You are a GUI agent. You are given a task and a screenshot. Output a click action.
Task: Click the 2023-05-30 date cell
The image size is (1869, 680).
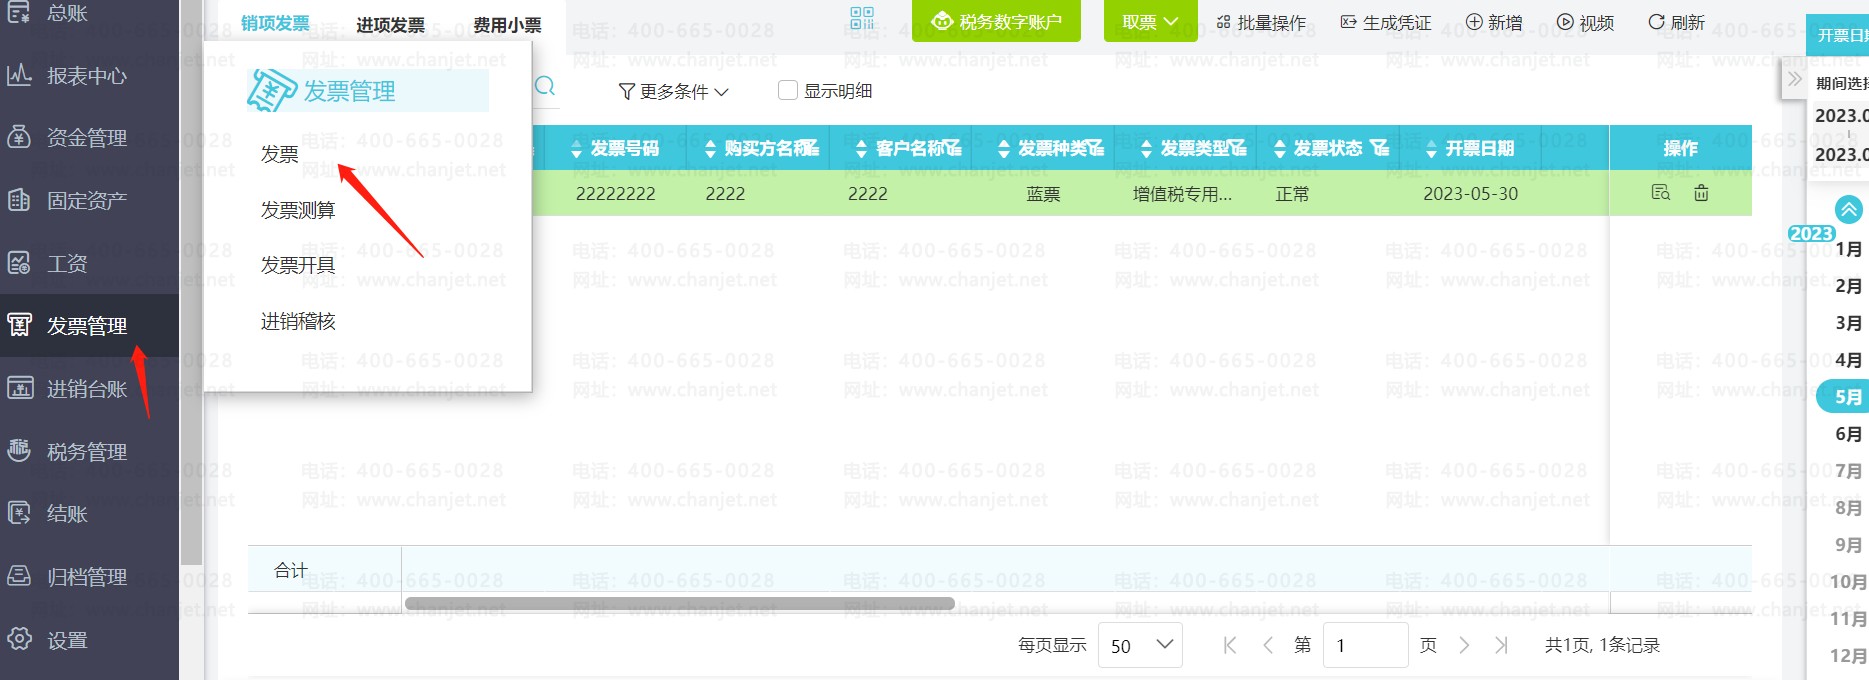1470,194
